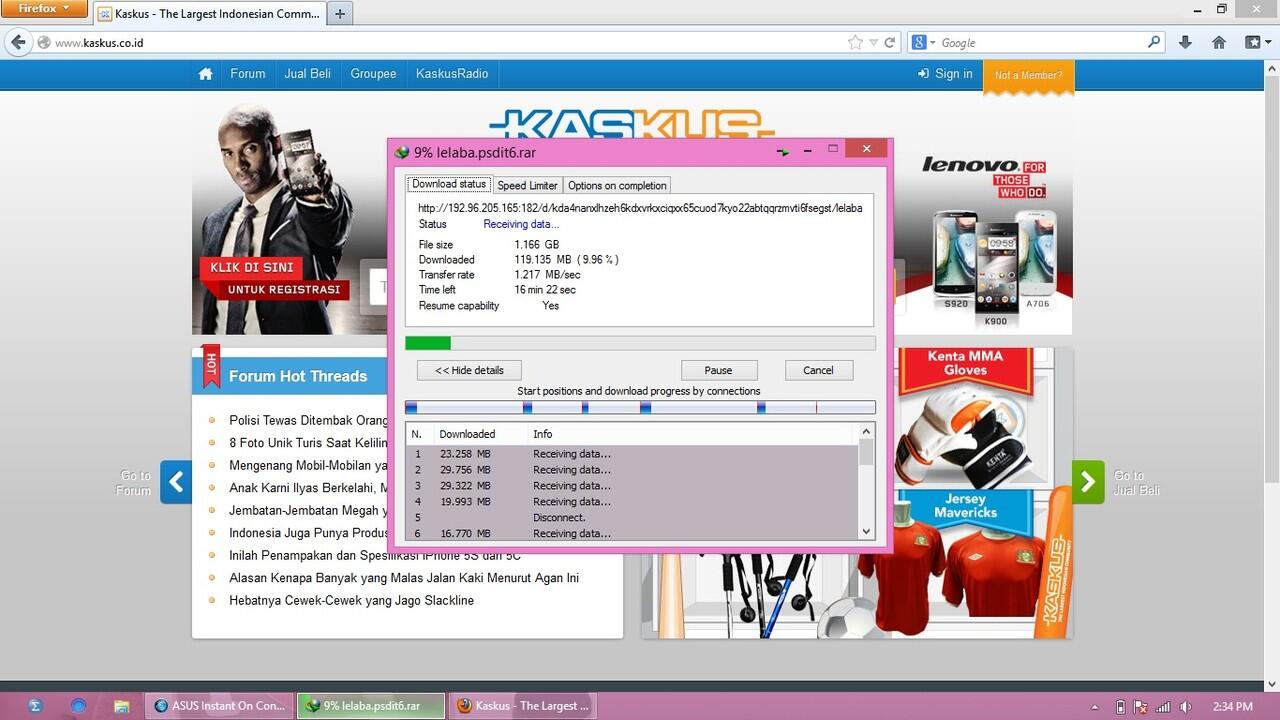
Task: Open KaskusRadio in Kaskus navigation
Action: pos(452,74)
